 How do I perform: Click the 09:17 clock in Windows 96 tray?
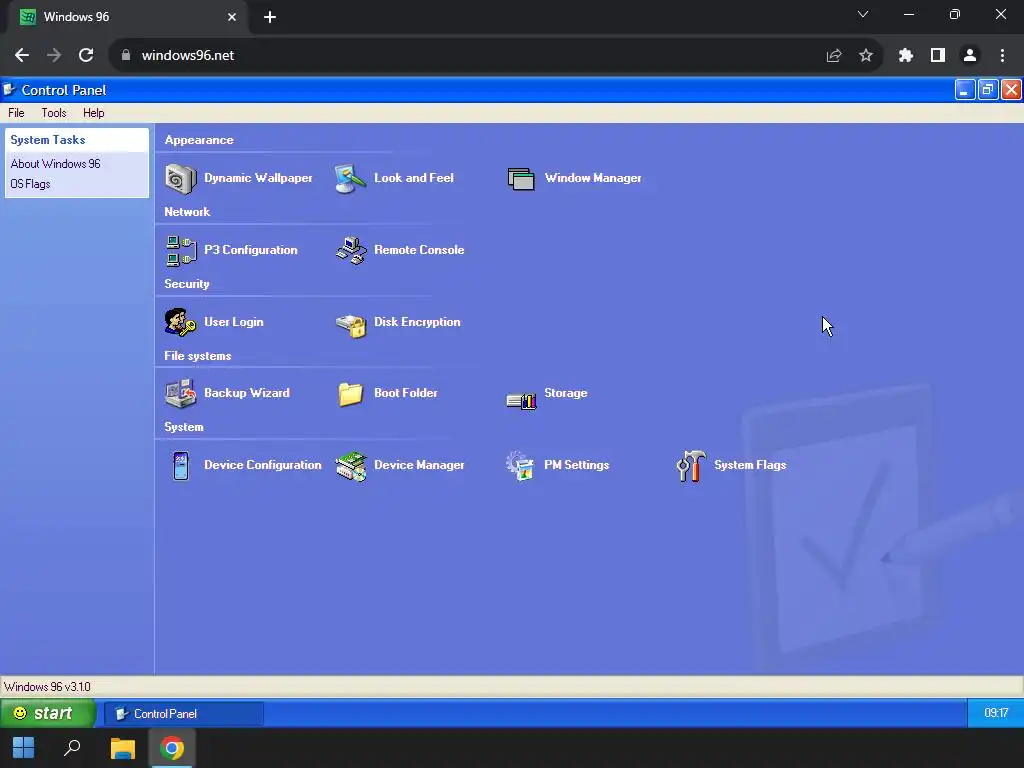click(996, 713)
